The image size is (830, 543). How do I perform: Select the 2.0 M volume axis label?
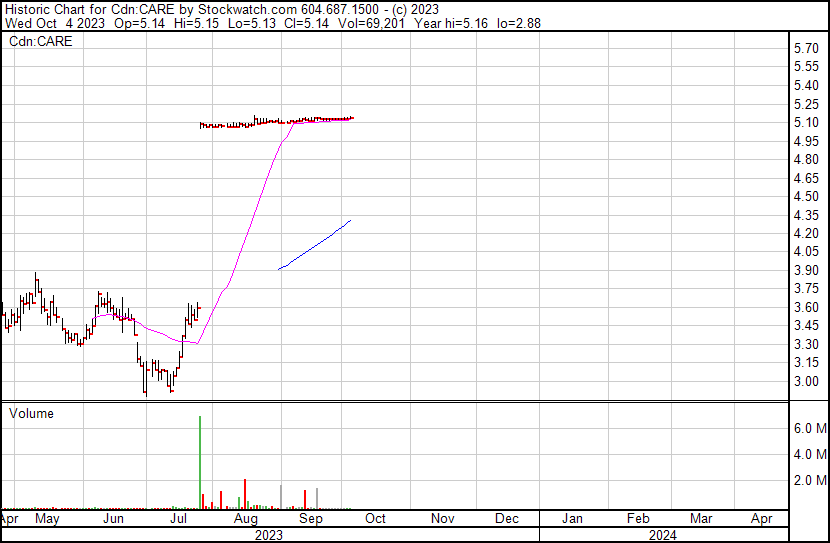tap(808, 481)
